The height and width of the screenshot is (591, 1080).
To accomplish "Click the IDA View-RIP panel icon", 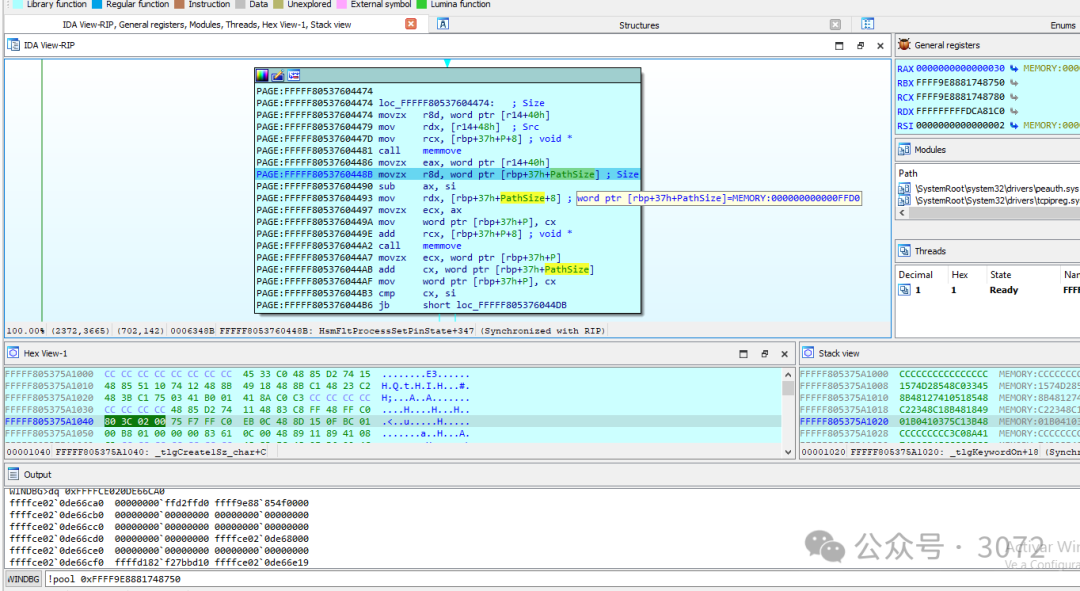I will pyautogui.click(x=13, y=45).
